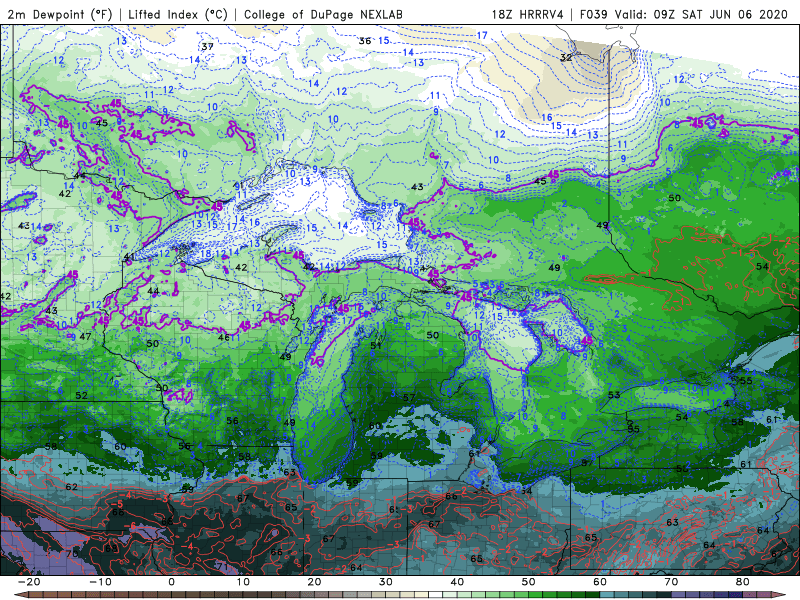Click the black '52' dewpoint value on the map
Image resolution: width=800 pixels, height=600 pixels.
point(82,395)
